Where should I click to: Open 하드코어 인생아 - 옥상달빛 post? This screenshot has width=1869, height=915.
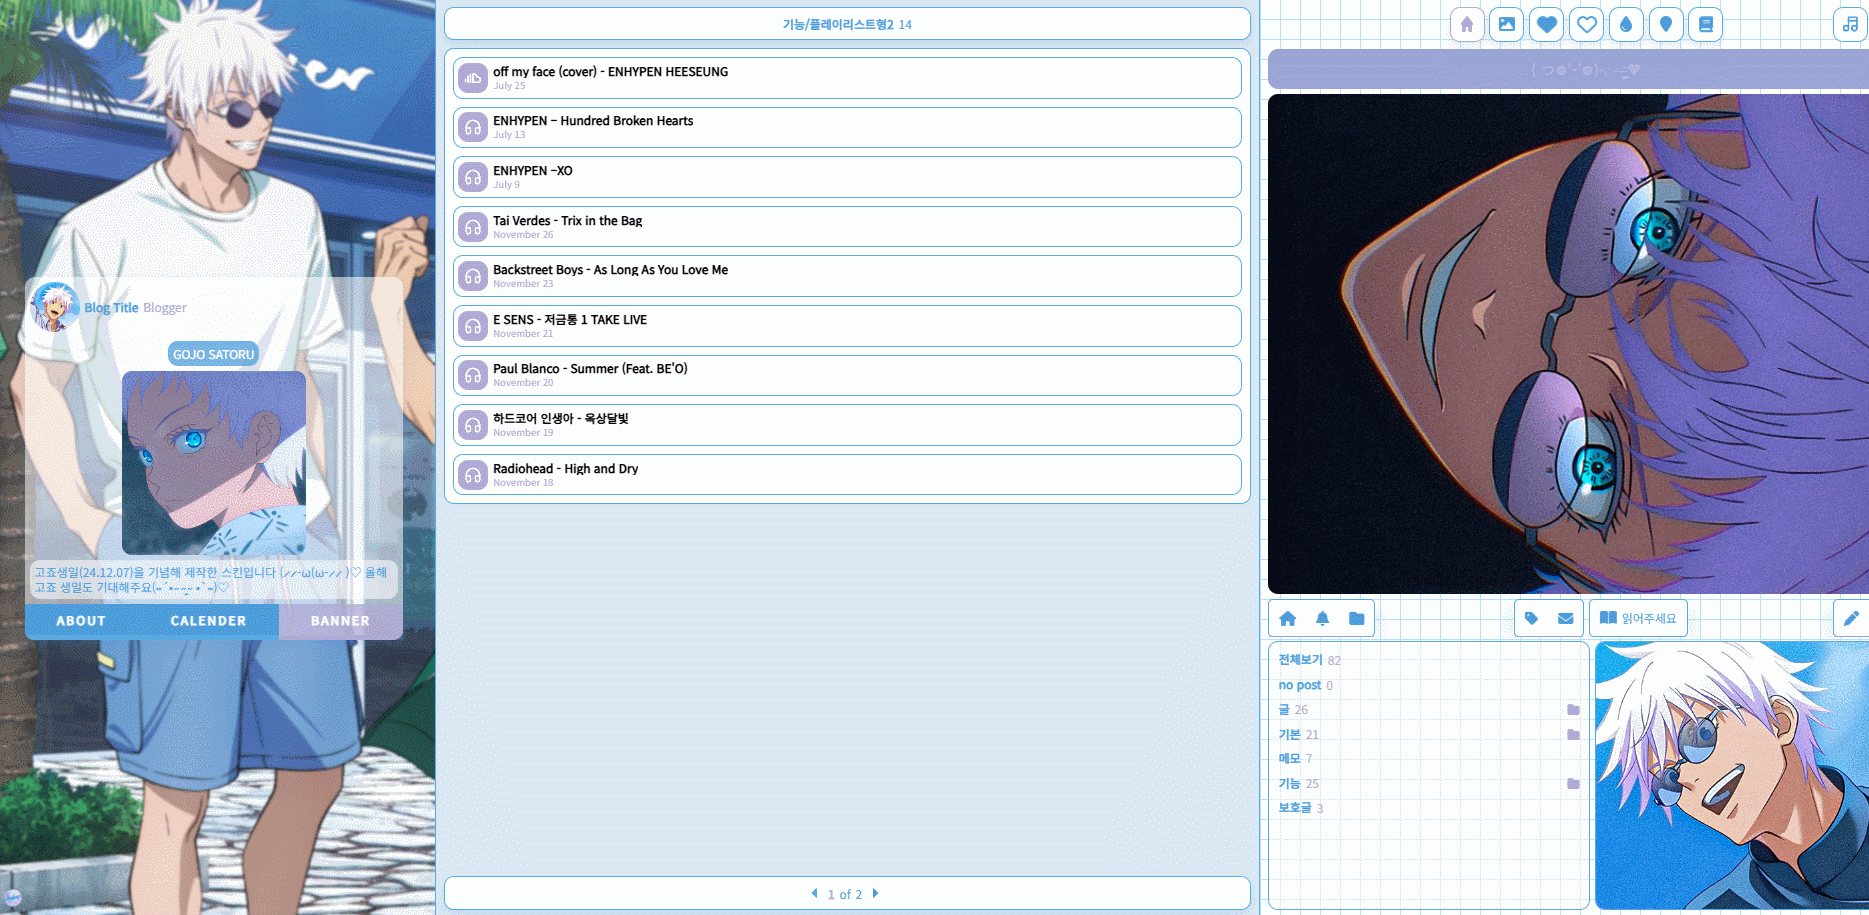pyautogui.click(x=561, y=419)
